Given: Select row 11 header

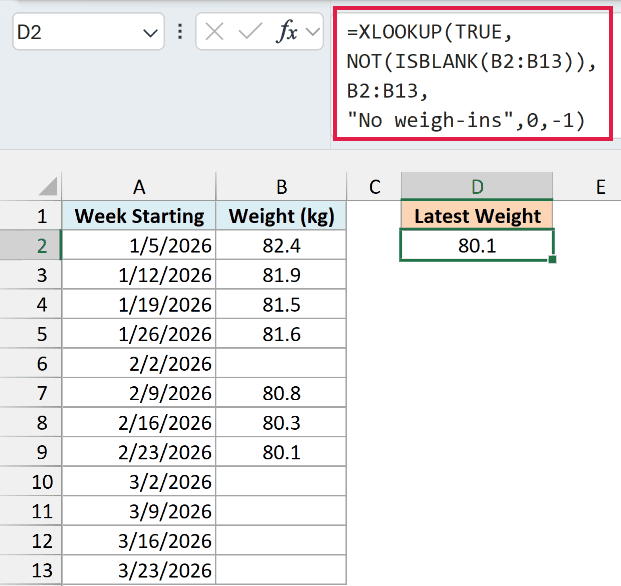Looking at the screenshot, I should [31, 511].
